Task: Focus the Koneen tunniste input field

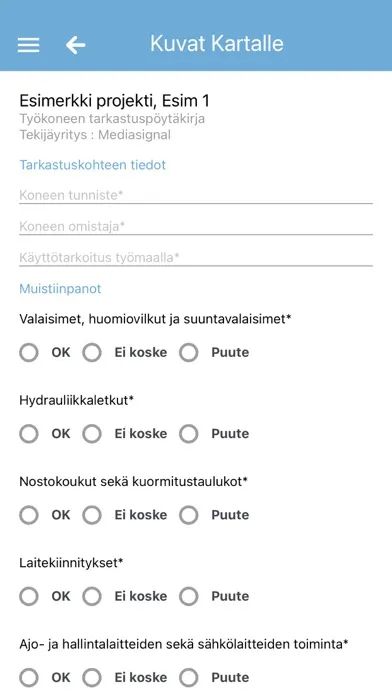Action: point(196,195)
